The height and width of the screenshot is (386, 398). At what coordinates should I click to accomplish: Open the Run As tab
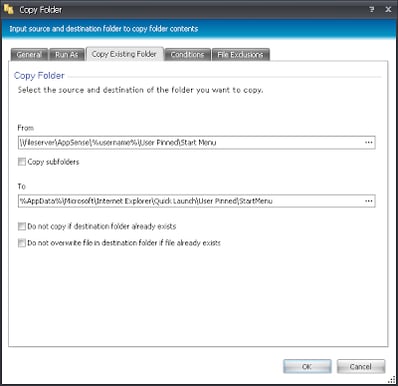pos(67,55)
